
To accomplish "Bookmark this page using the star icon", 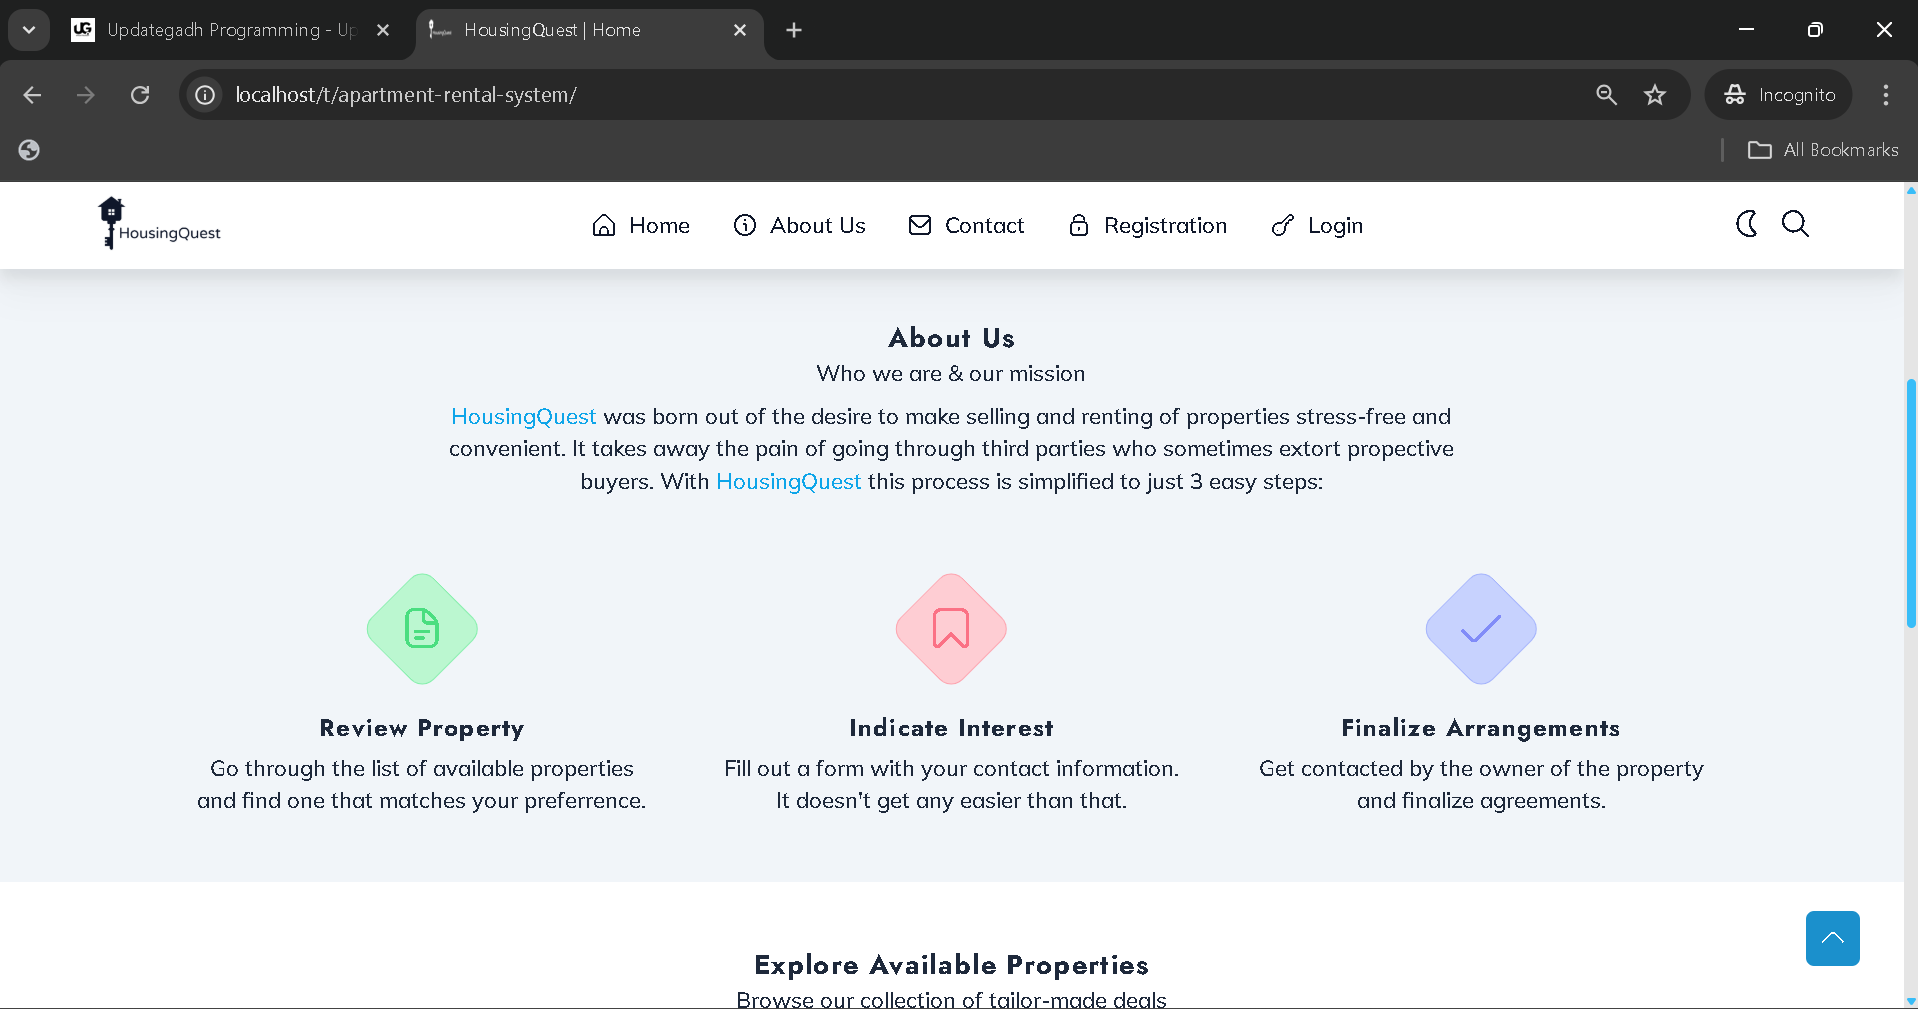I will [x=1655, y=94].
